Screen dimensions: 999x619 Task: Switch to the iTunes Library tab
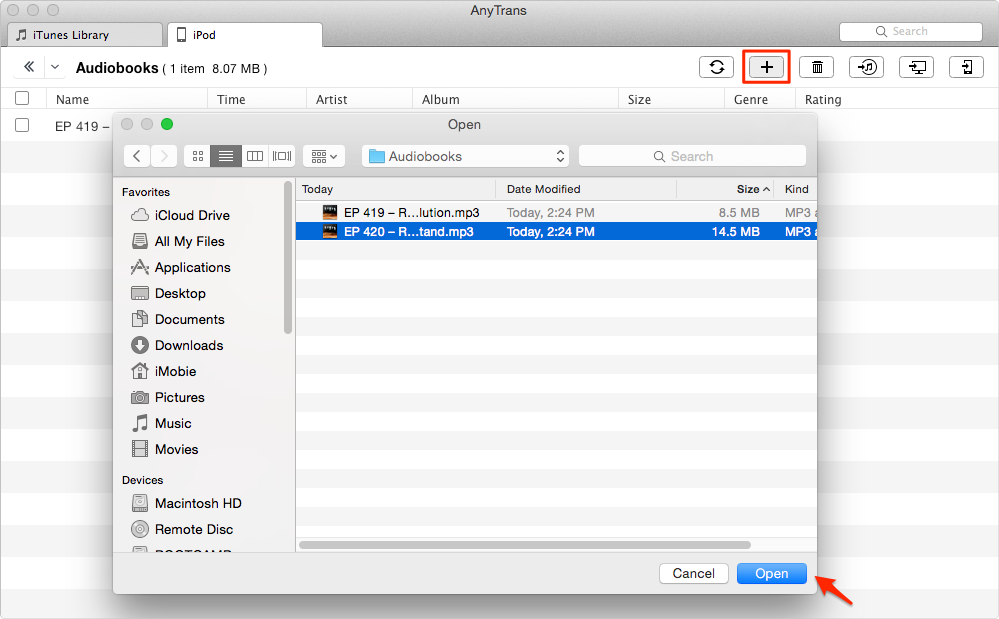[x=85, y=35]
